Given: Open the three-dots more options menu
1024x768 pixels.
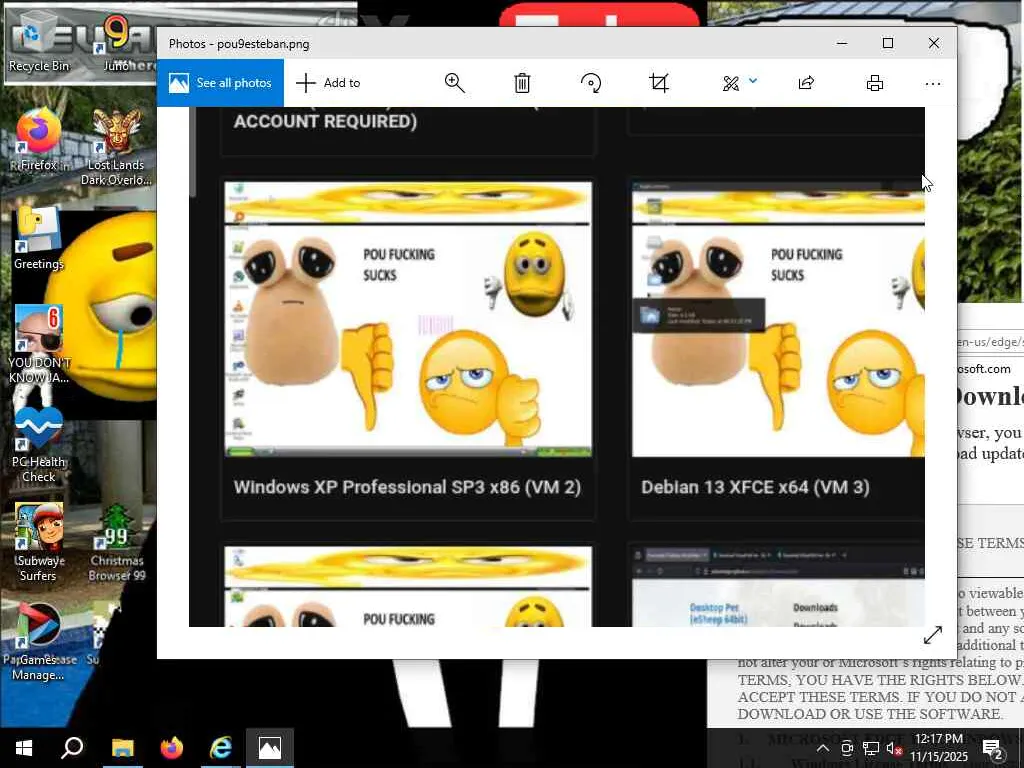Looking at the screenshot, I should (933, 84).
